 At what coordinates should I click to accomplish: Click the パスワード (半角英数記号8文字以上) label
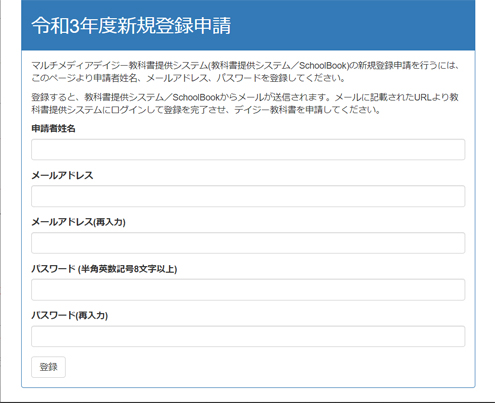pyautogui.click(x=104, y=269)
